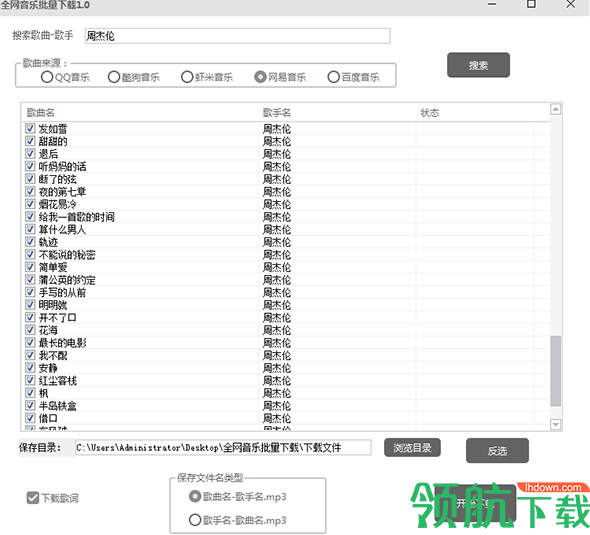The width and height of the screenshot is (590, 535).
Task: Toggle checkbox for 给我一首歌的时间
Action: coord(30,217)
